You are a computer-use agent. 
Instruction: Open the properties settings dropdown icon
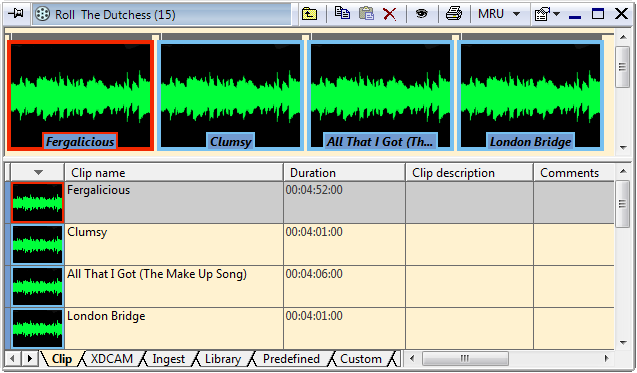tap(547, 15)
